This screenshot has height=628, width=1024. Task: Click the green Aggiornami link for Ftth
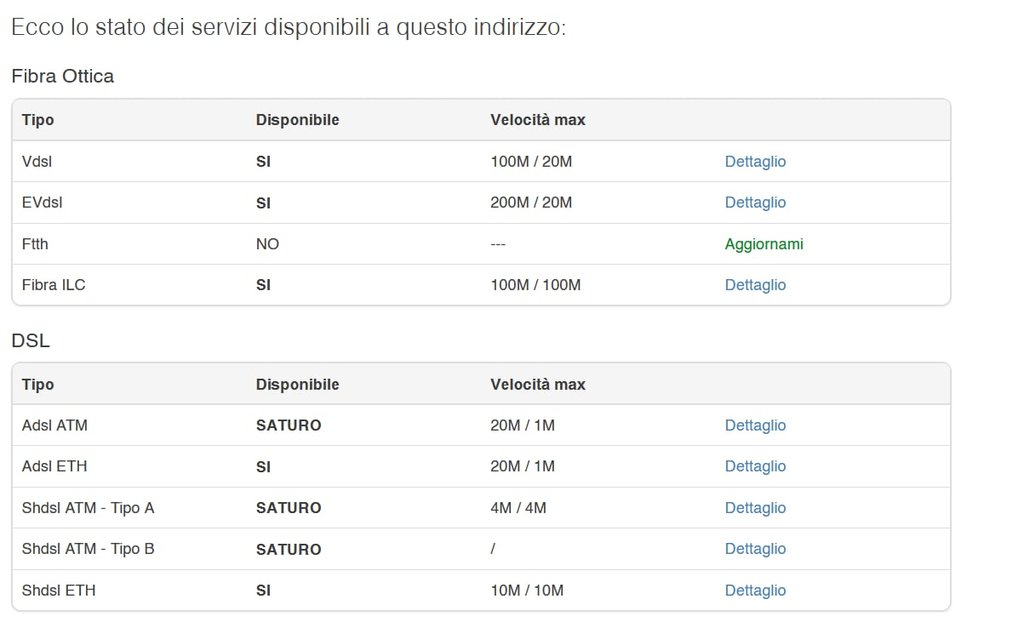pyautogui.click(x=764, y=244)
